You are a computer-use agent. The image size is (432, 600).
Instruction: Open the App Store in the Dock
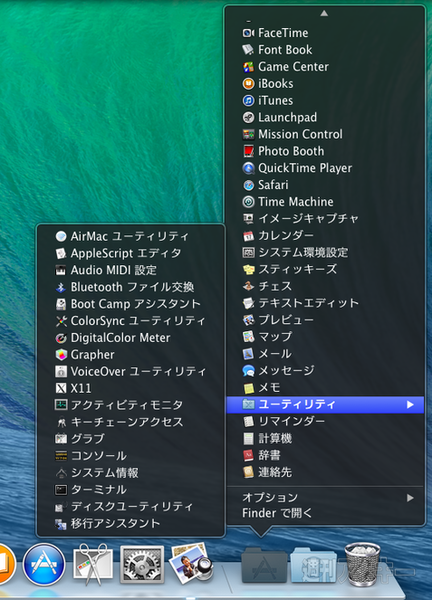click(x=44, y=565)
